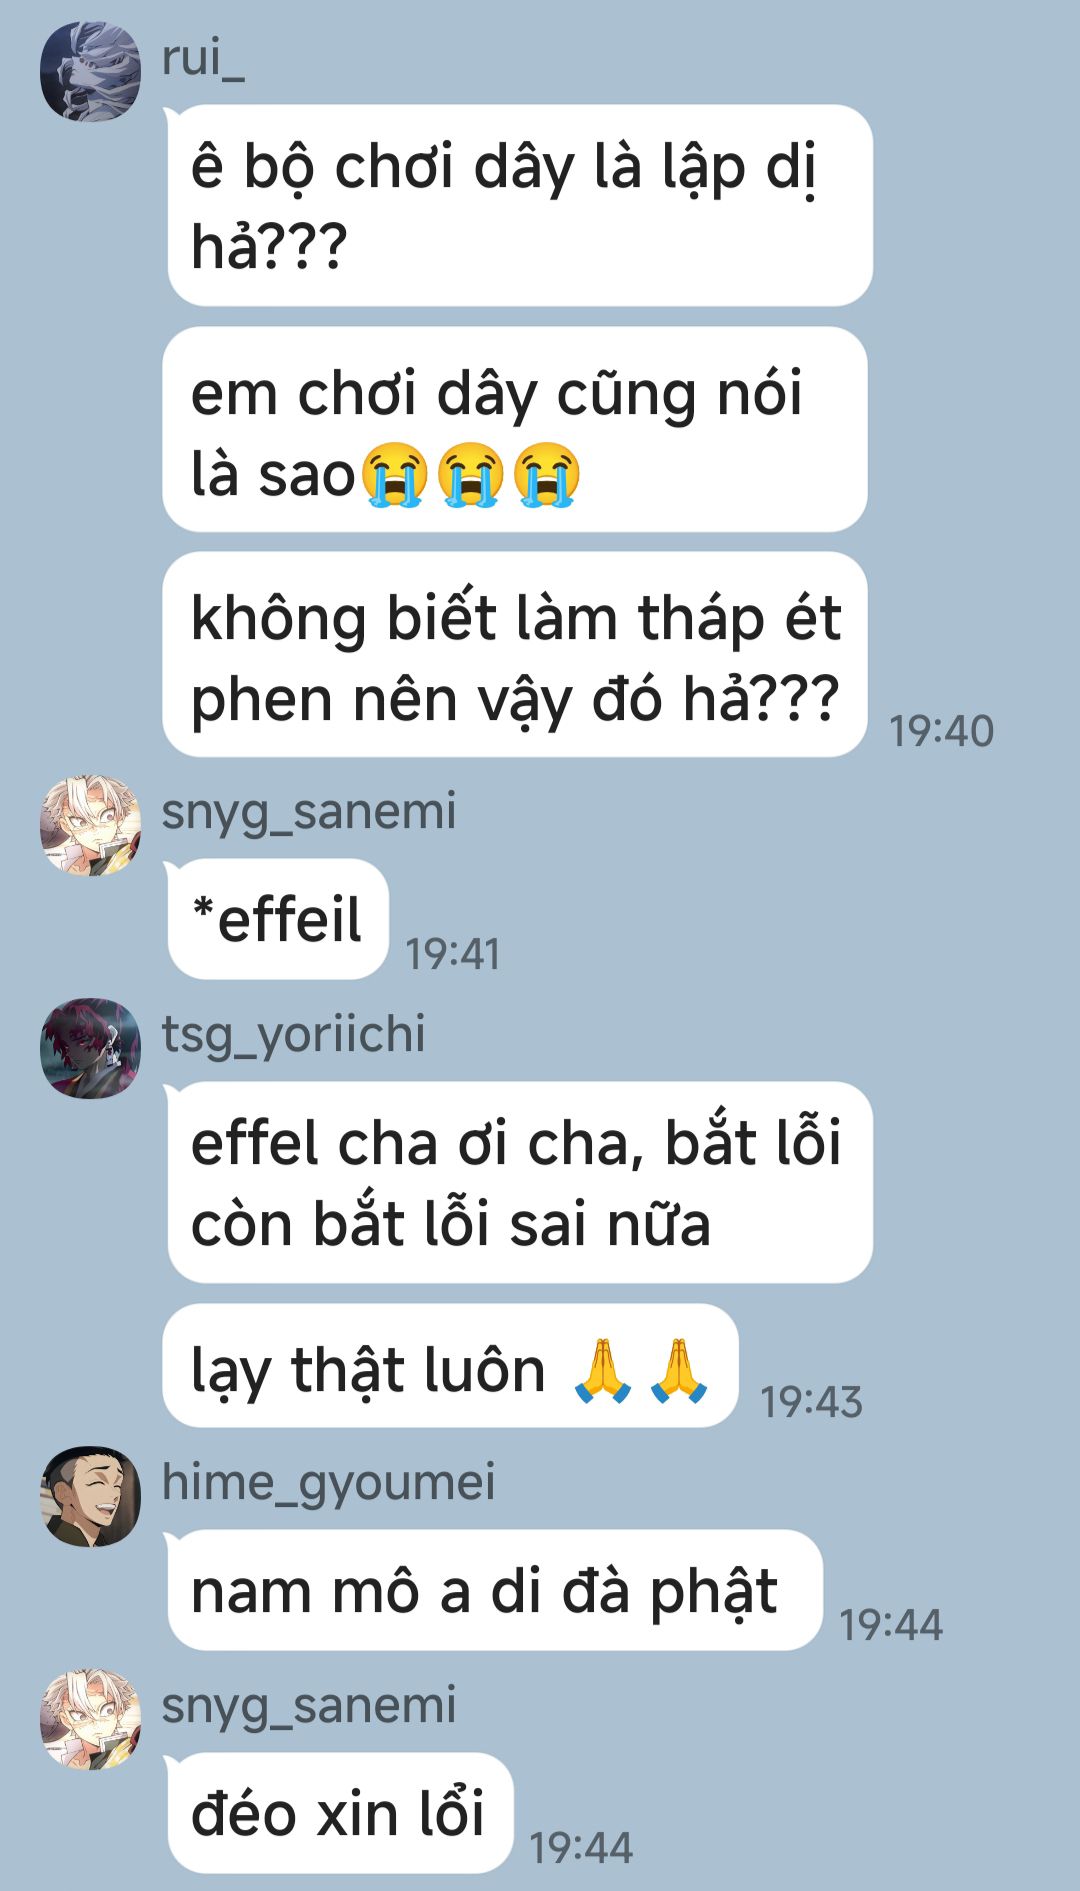Click the username tsg_yoriichi
1080x1891 pixels.
pos(293,1034)
